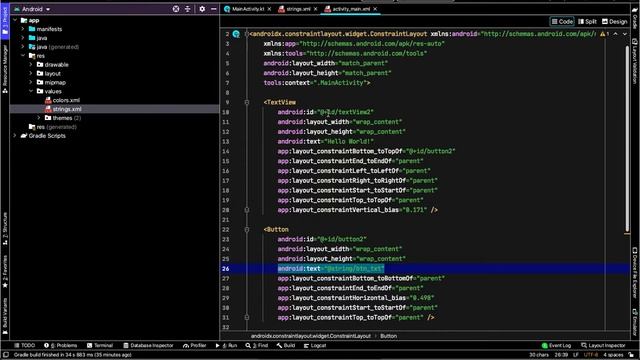Viewport: 640px width, 360px height.
Task: Open the Logcat tool window
Action: point(315,345)
